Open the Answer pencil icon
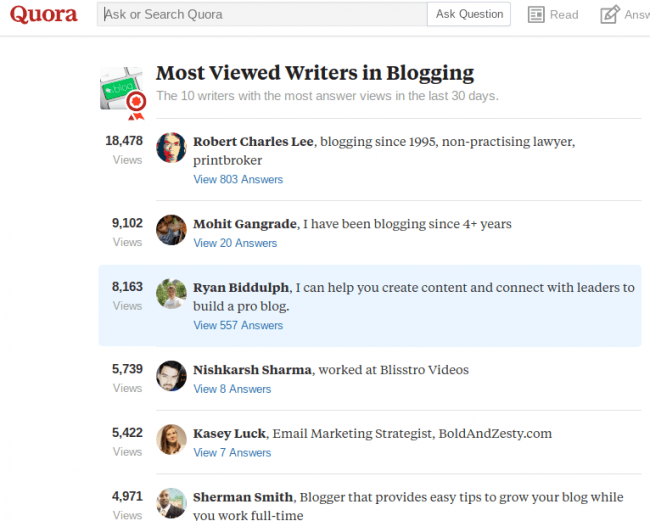Viewport: 650px width, 521px height. (x=610, y=14)
